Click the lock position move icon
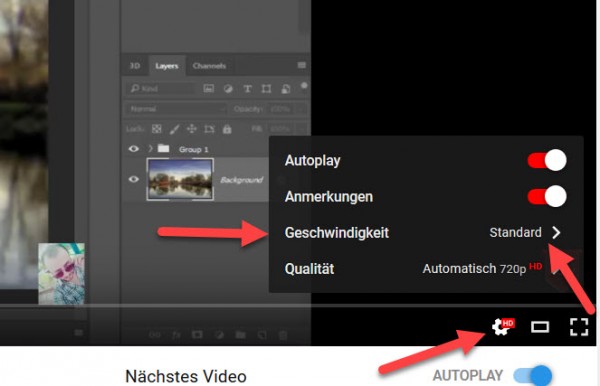The width and height of the screenshot is (600, 386). 191,129
